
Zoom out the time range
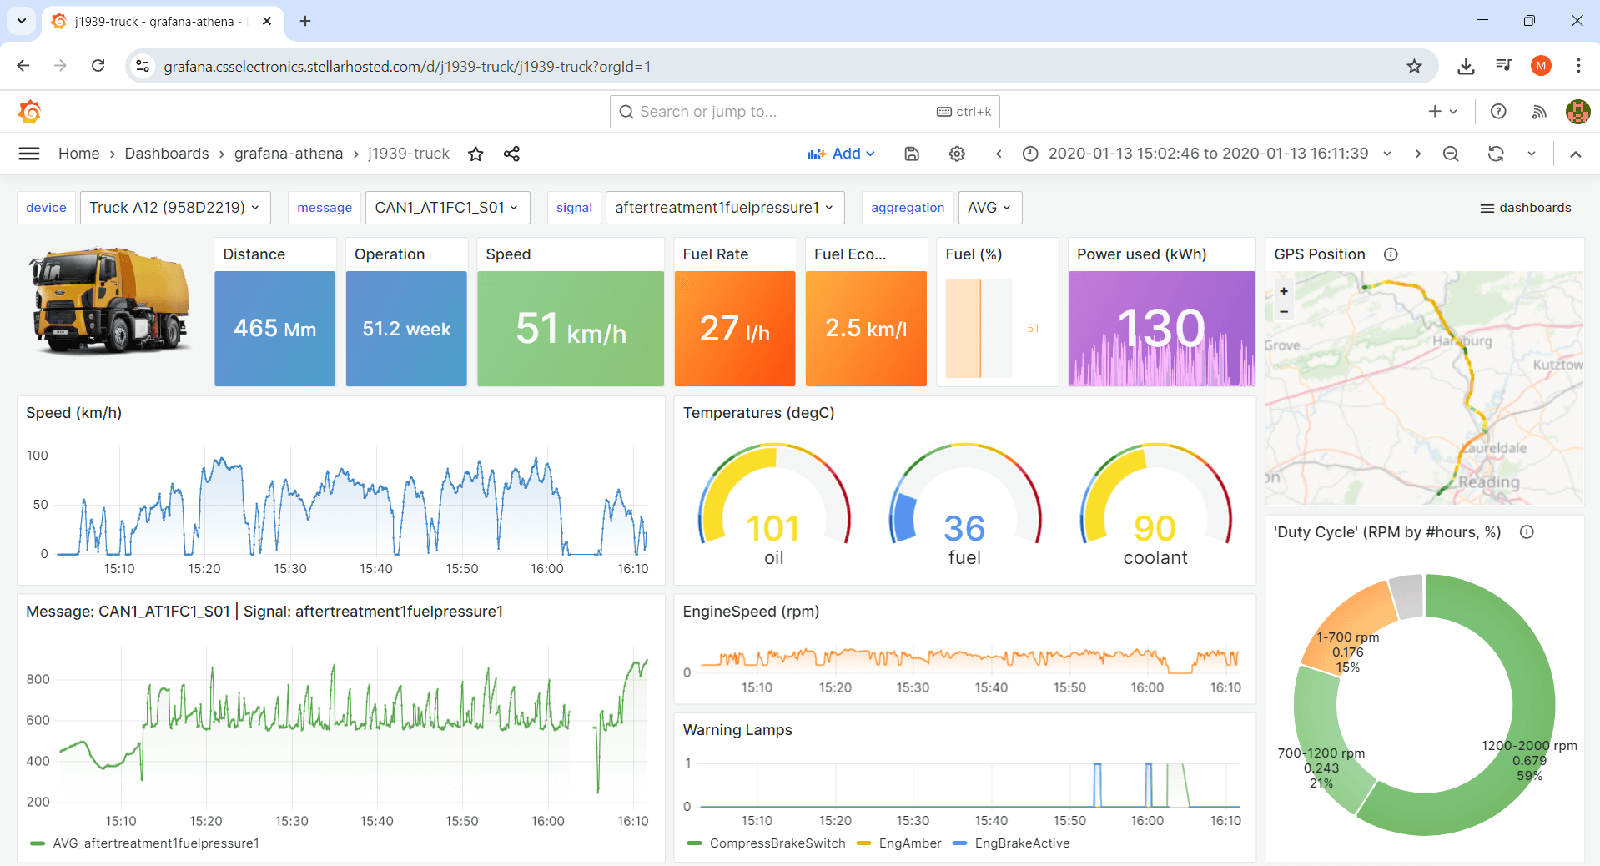1451,154
